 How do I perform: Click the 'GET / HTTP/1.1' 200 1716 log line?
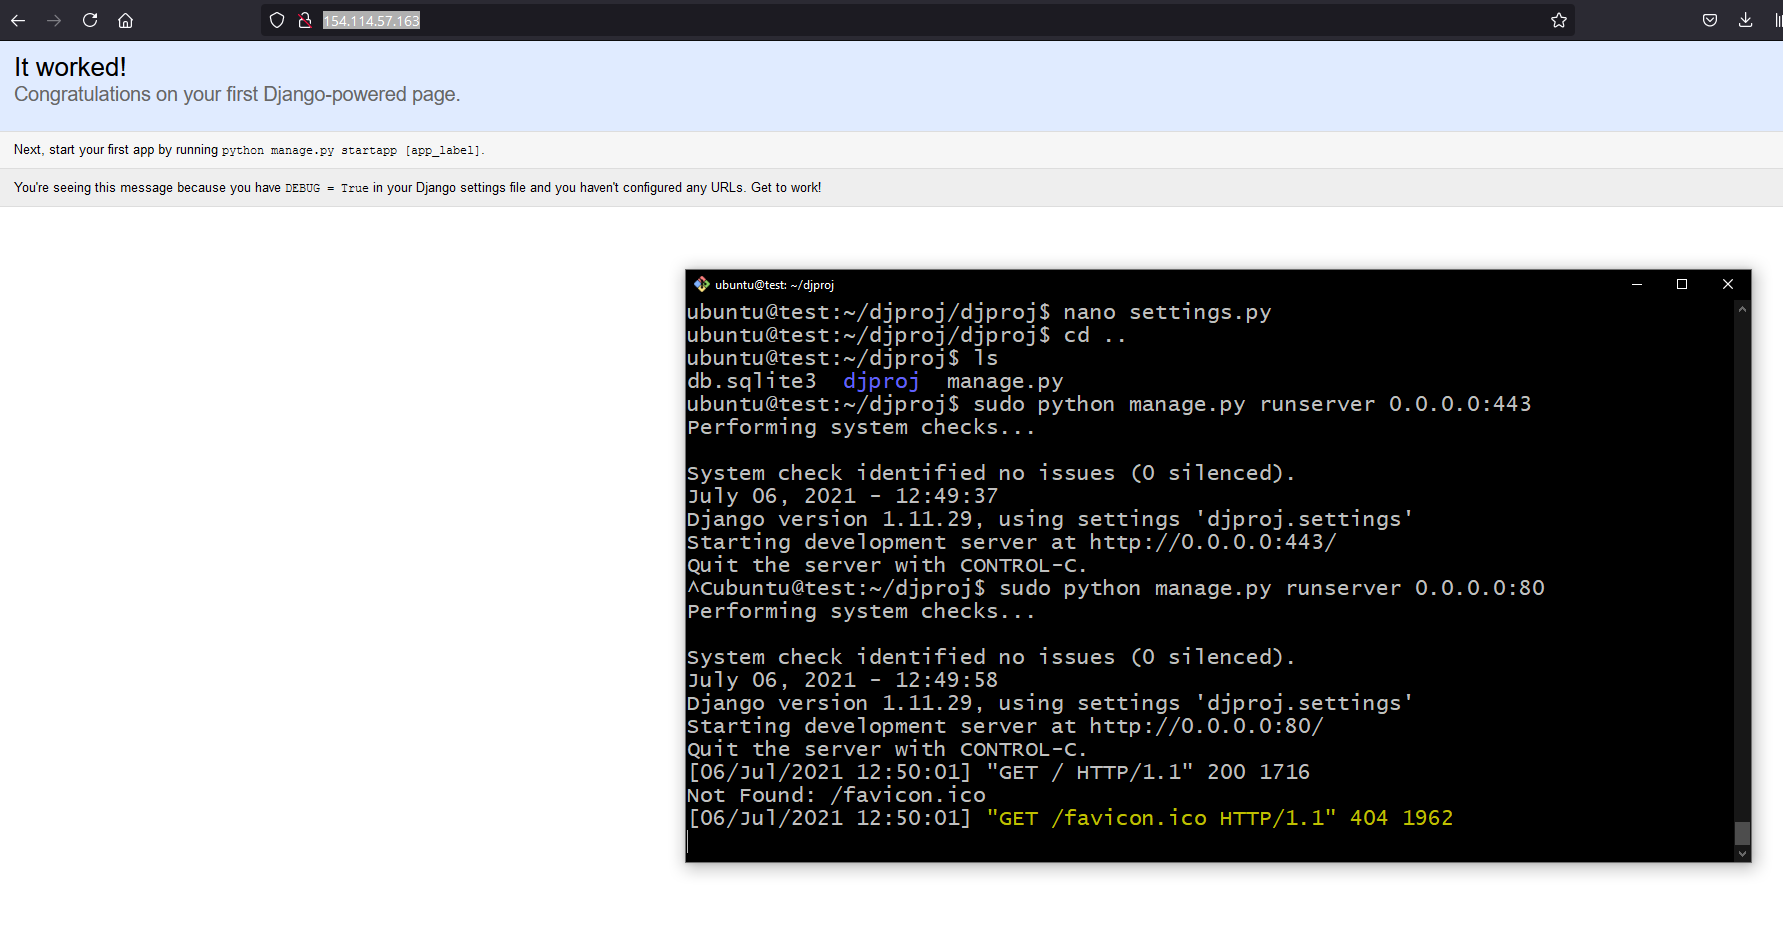click(999, 772)
